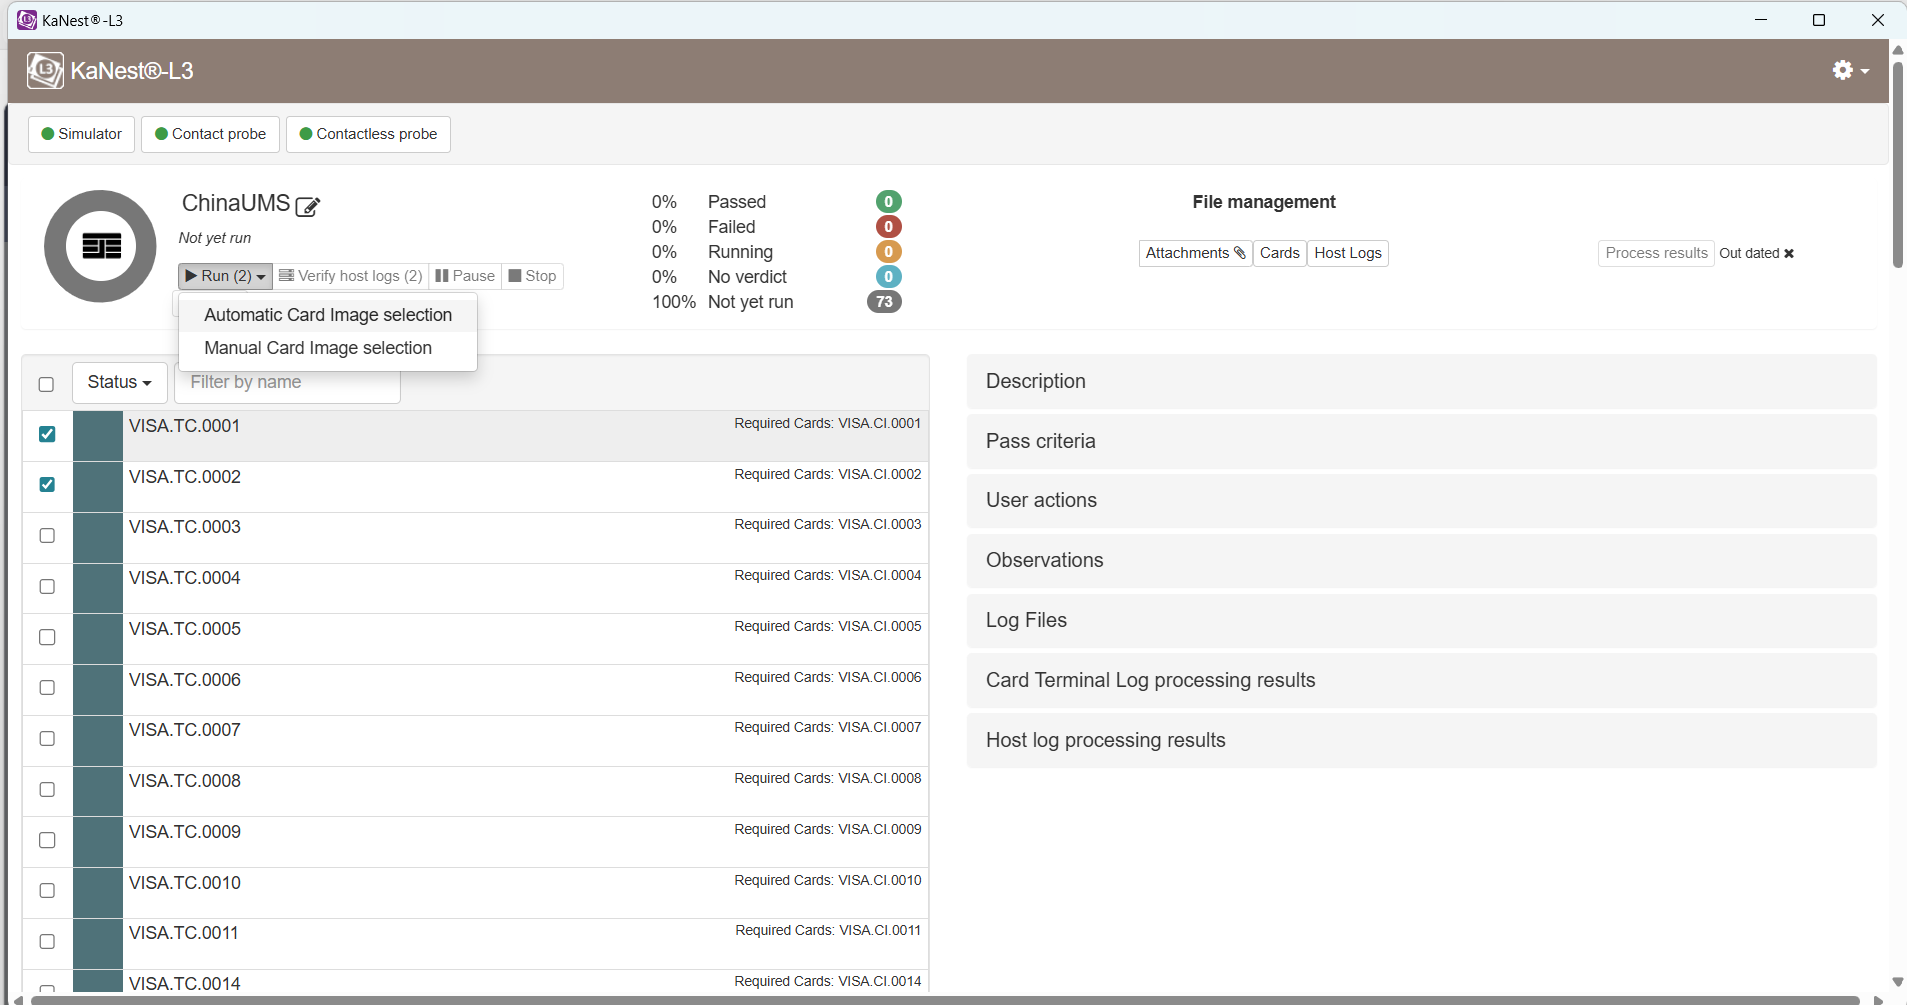1907x1005 pixels.
Task: Check the VISA.TC.0006 checkbox
Action: pos(47,687)
